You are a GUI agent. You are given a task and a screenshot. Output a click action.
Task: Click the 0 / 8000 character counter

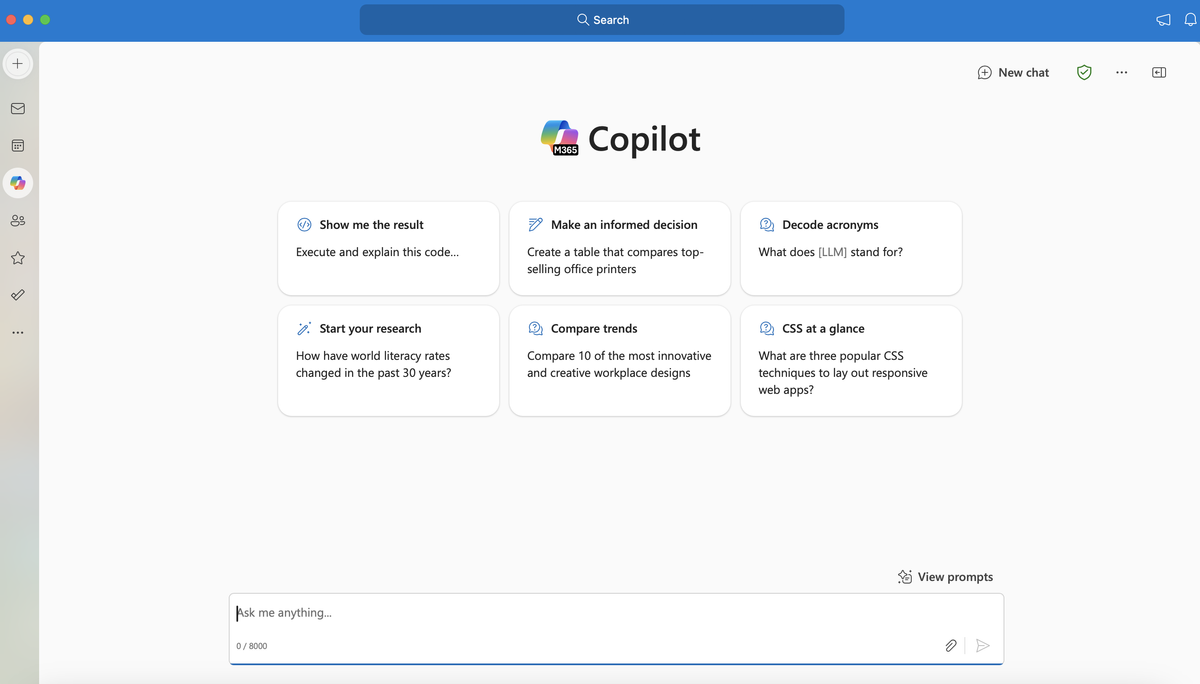252,646
